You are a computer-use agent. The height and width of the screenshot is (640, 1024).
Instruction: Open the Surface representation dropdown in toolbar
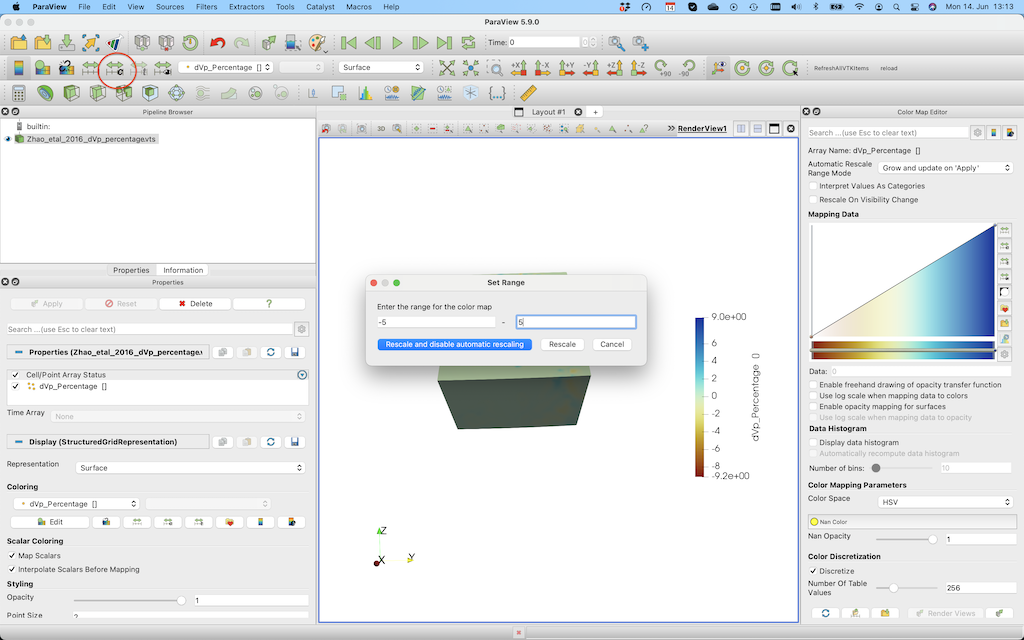(381, 68)
